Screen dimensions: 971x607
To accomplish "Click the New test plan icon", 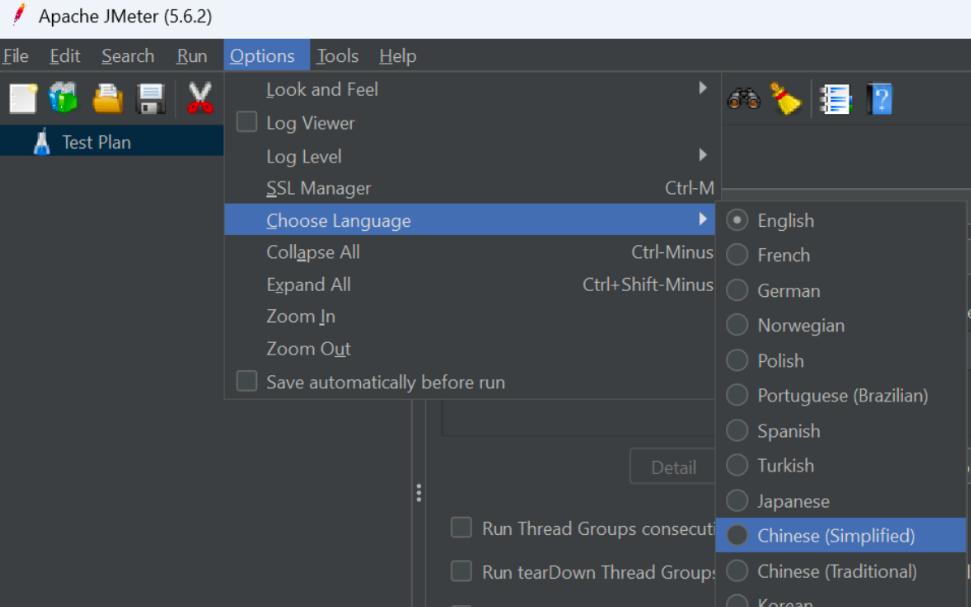I will point(23,98).
